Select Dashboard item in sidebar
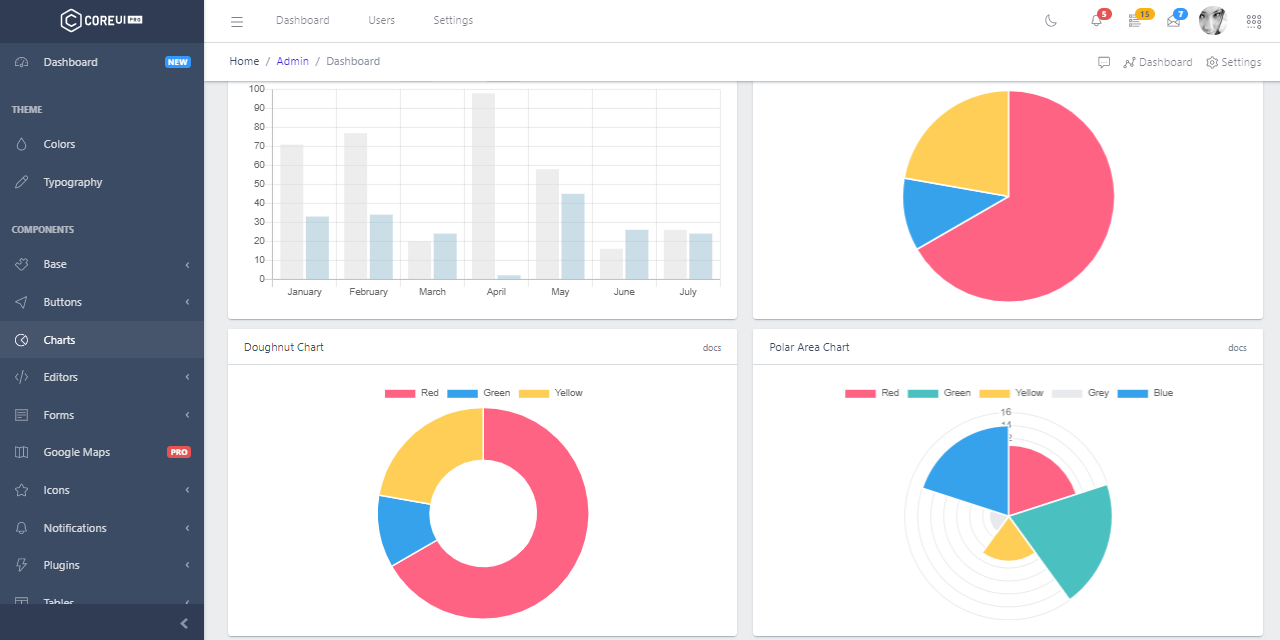 pos(102,62)
